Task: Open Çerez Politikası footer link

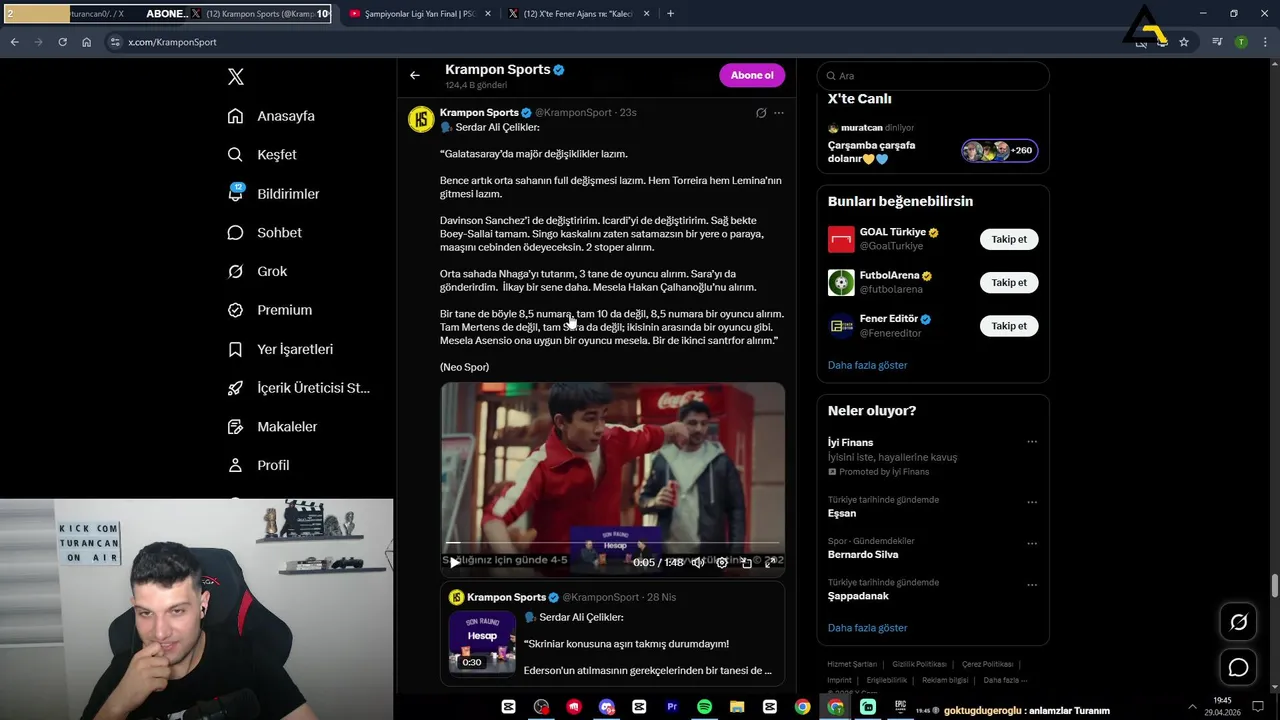Action: tap(987, 664)
